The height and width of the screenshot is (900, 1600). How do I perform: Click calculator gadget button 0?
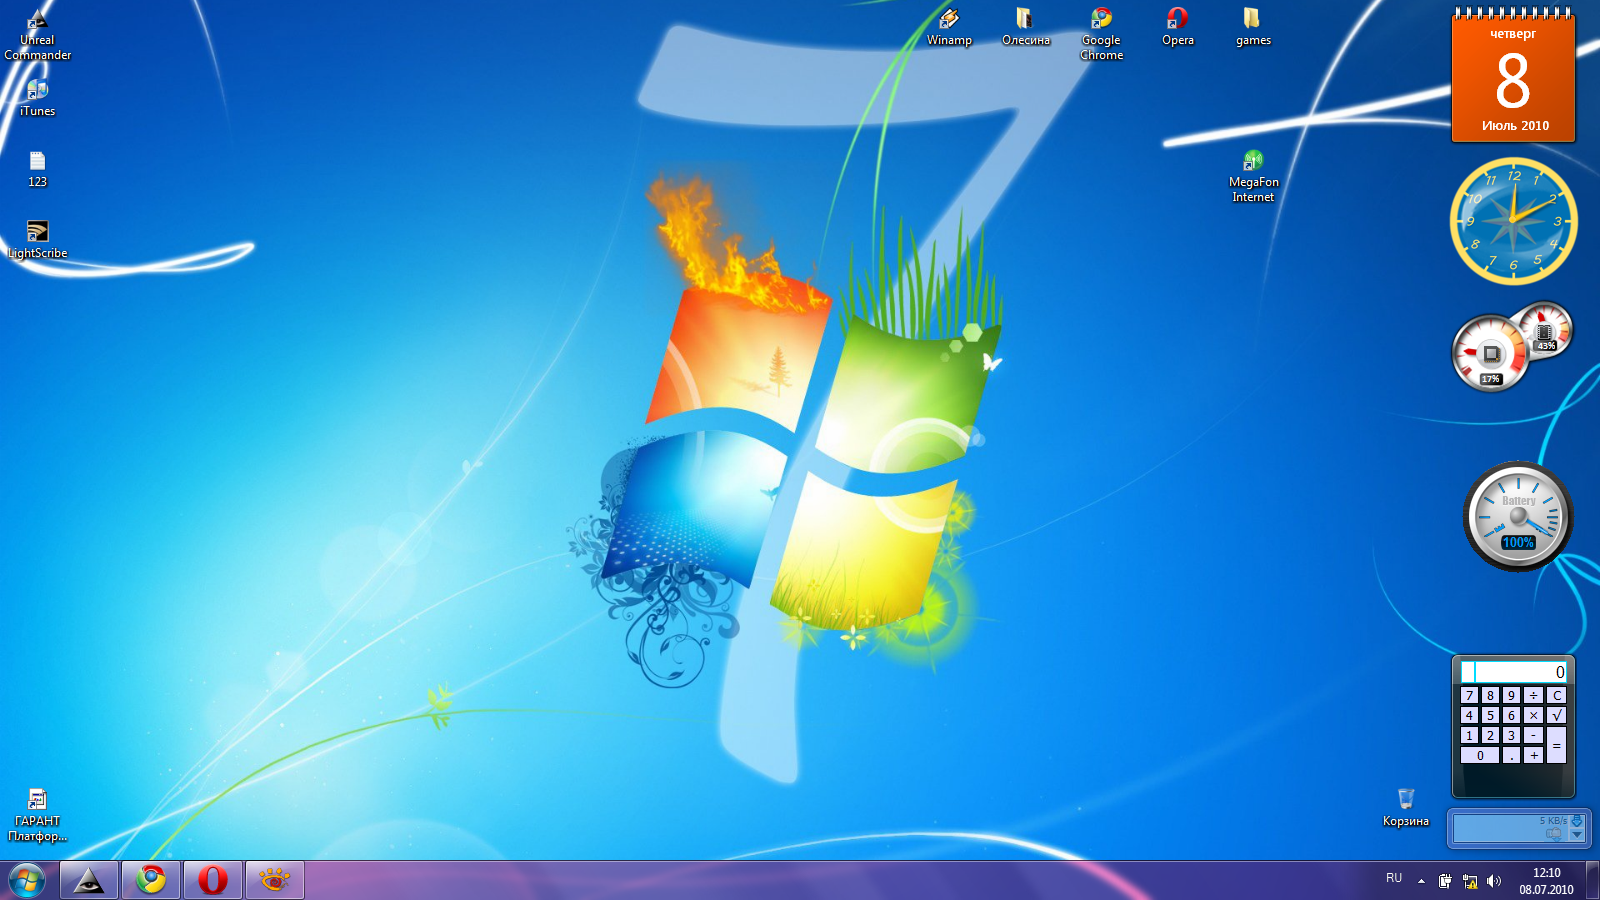tap(1480, 755)
